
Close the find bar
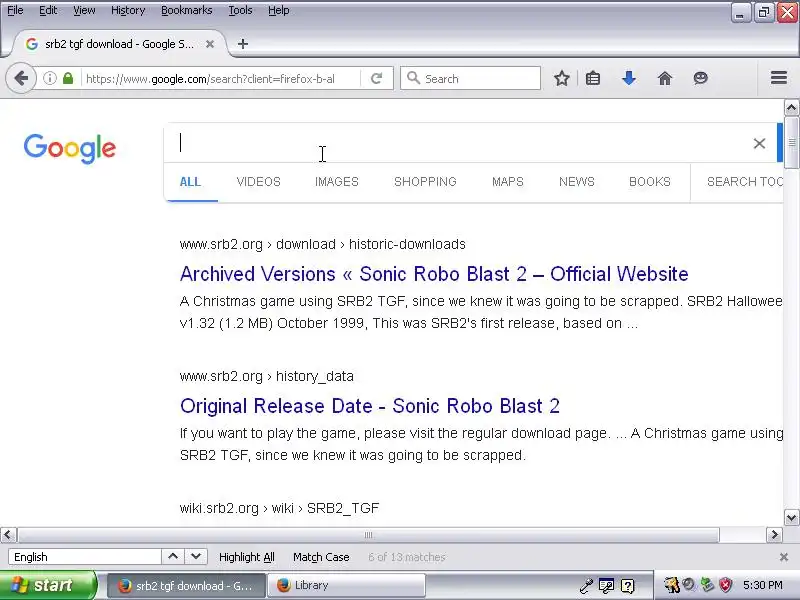click(784, 557)
